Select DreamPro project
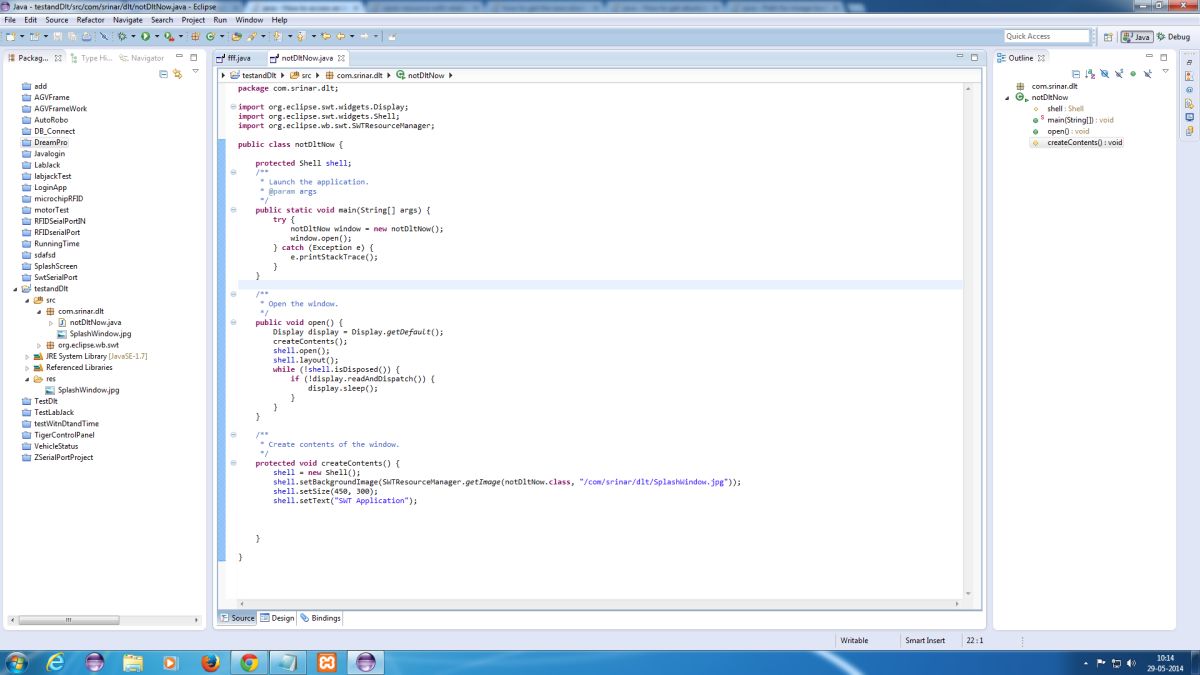Screen dimensions: 1200x675 (x=50, y=142)
